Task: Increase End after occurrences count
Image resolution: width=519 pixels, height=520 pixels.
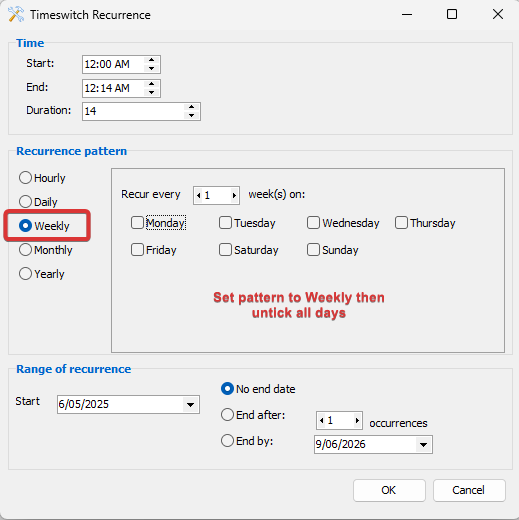Action: [357, 420]
